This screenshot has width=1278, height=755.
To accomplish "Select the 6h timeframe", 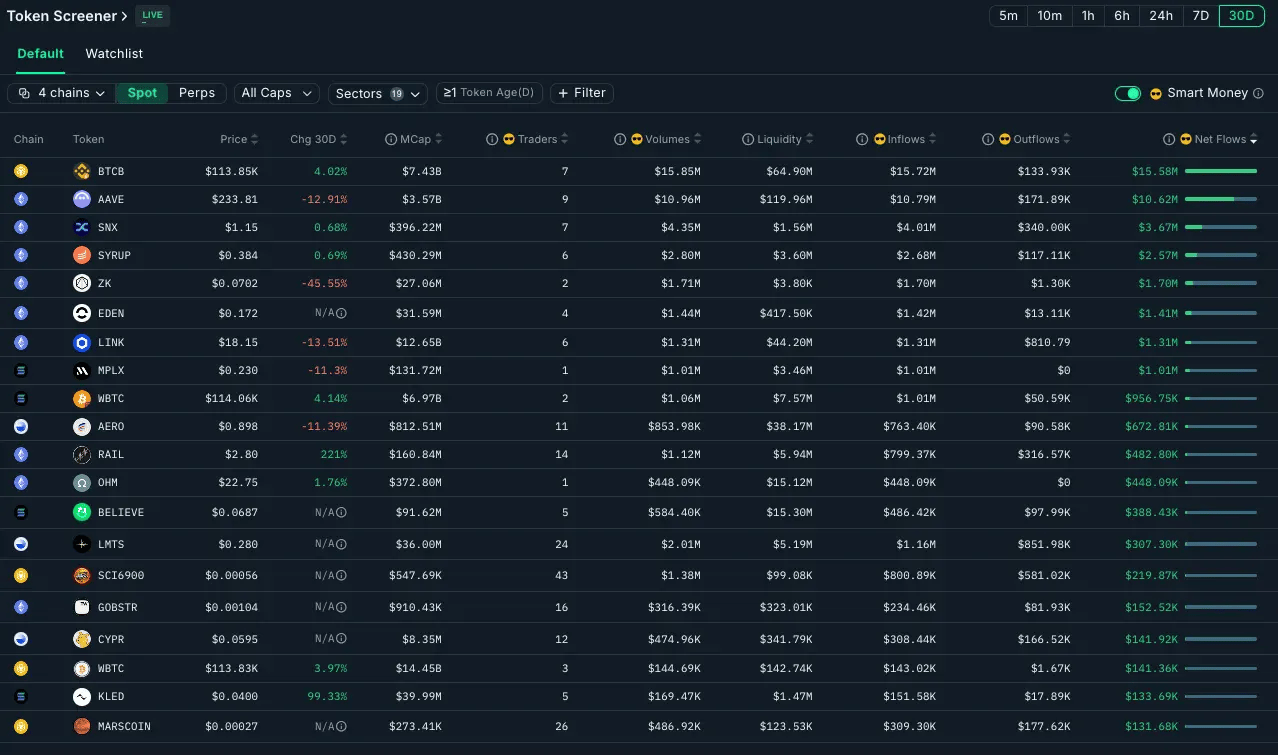I will click(x=1122, y=16).
